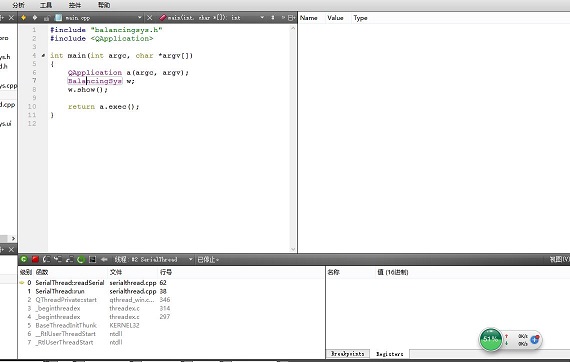The image size is (570, 362).
Task: Stop the debugger with the red button
Action: [35, 260]
